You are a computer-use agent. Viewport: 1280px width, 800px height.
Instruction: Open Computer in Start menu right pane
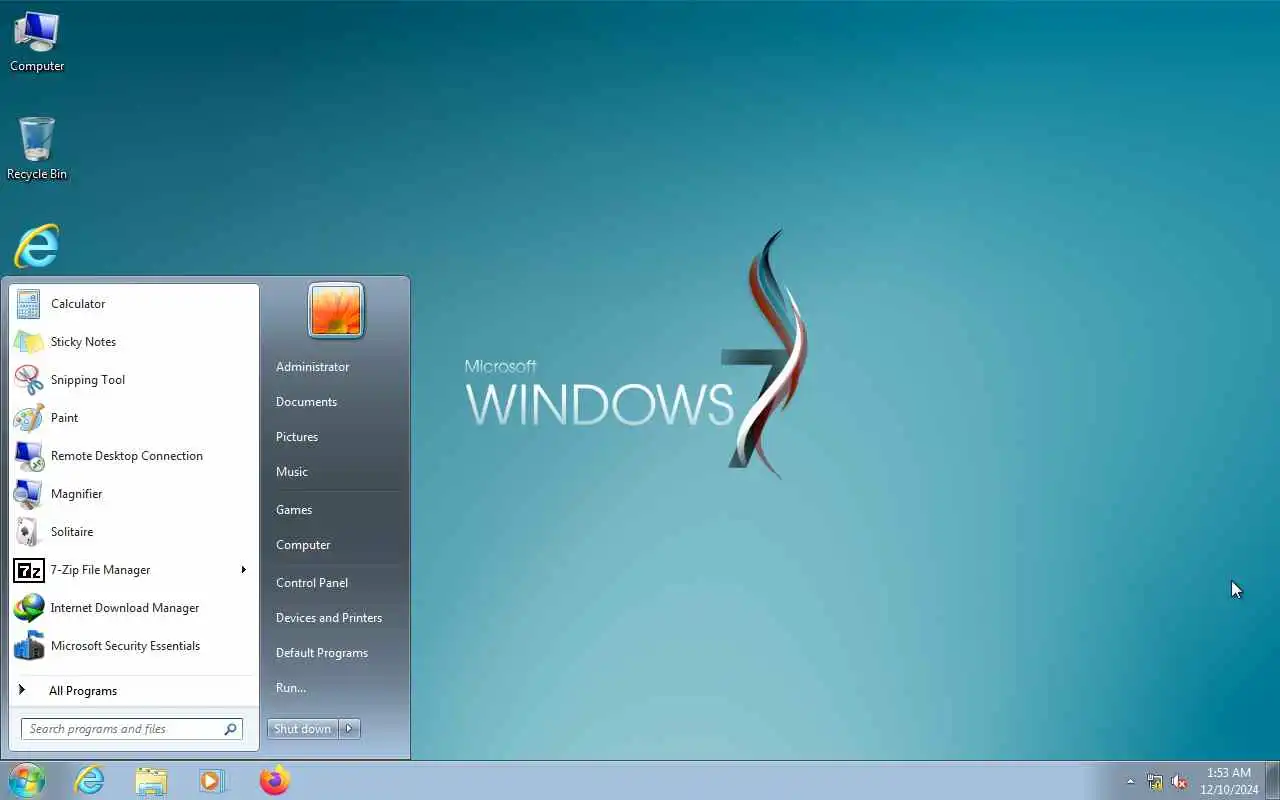[303, 545]
